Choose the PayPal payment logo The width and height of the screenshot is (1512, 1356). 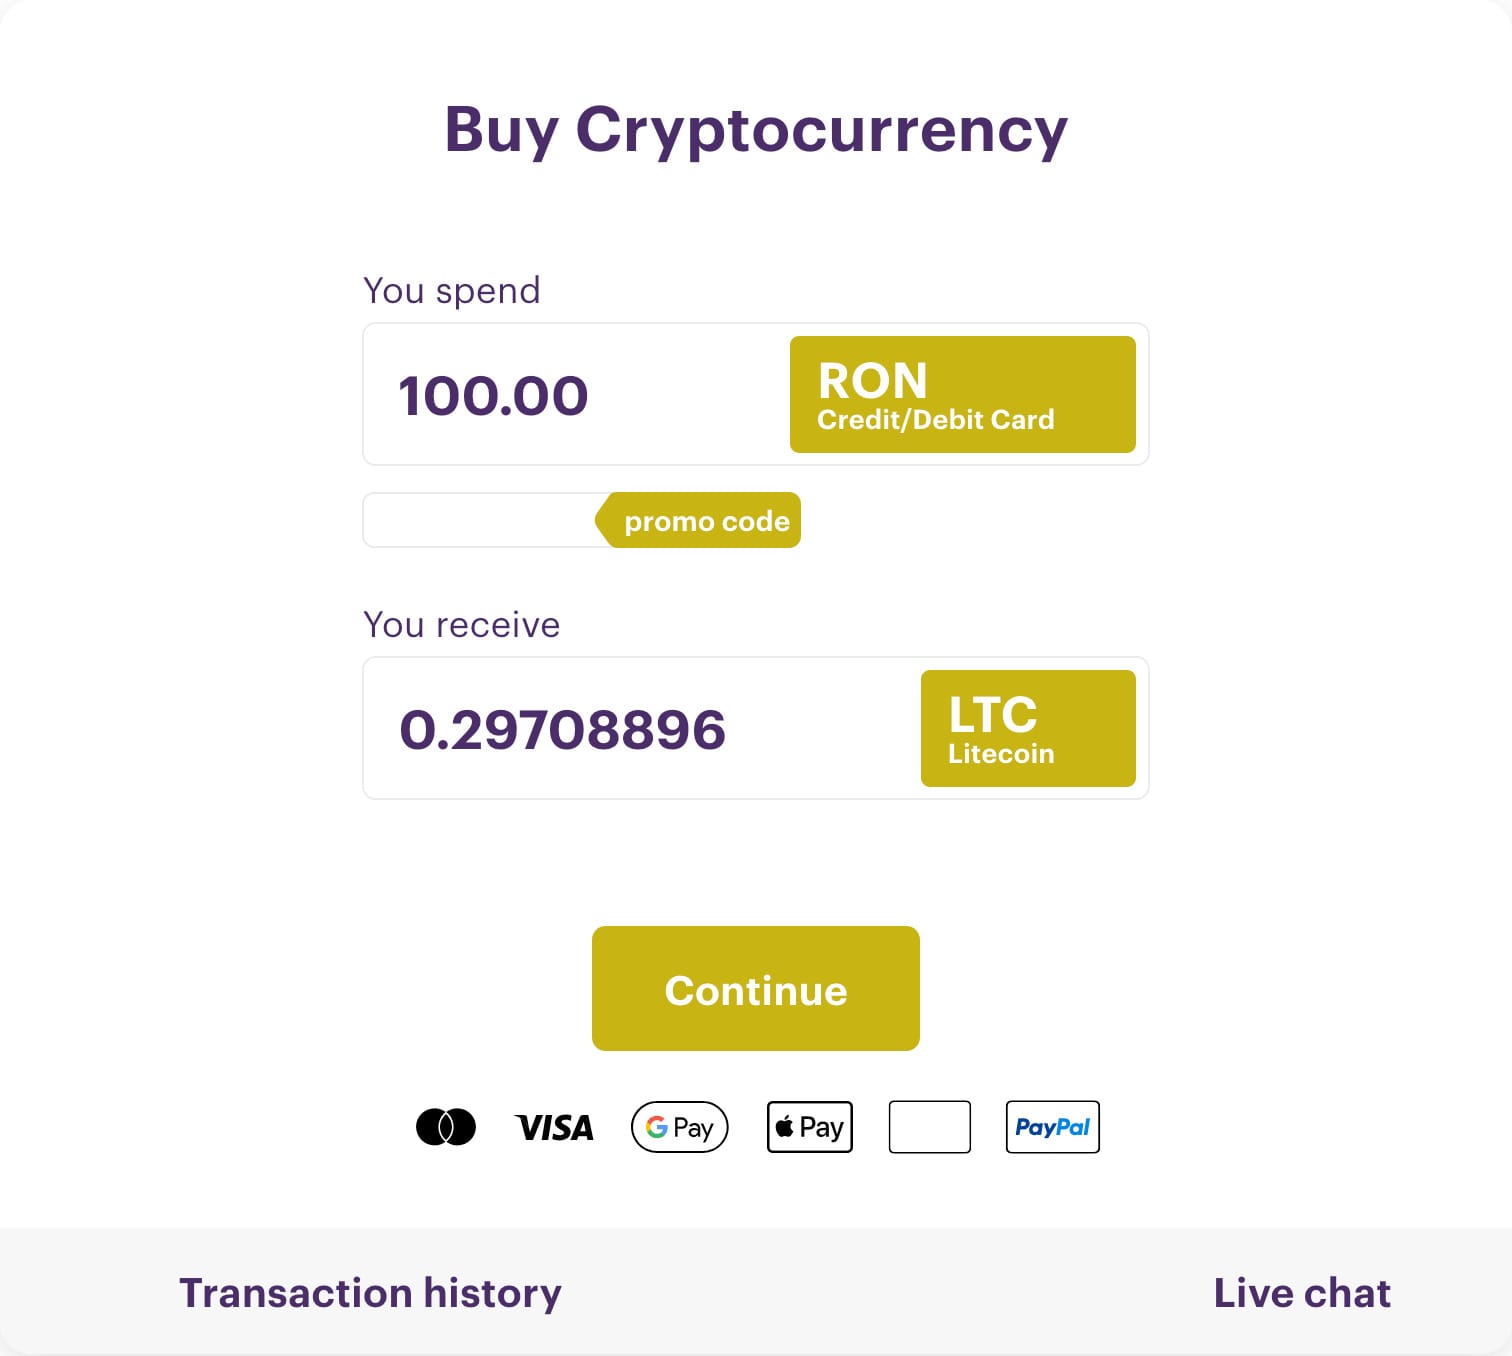click(x=1053, y=1127)
